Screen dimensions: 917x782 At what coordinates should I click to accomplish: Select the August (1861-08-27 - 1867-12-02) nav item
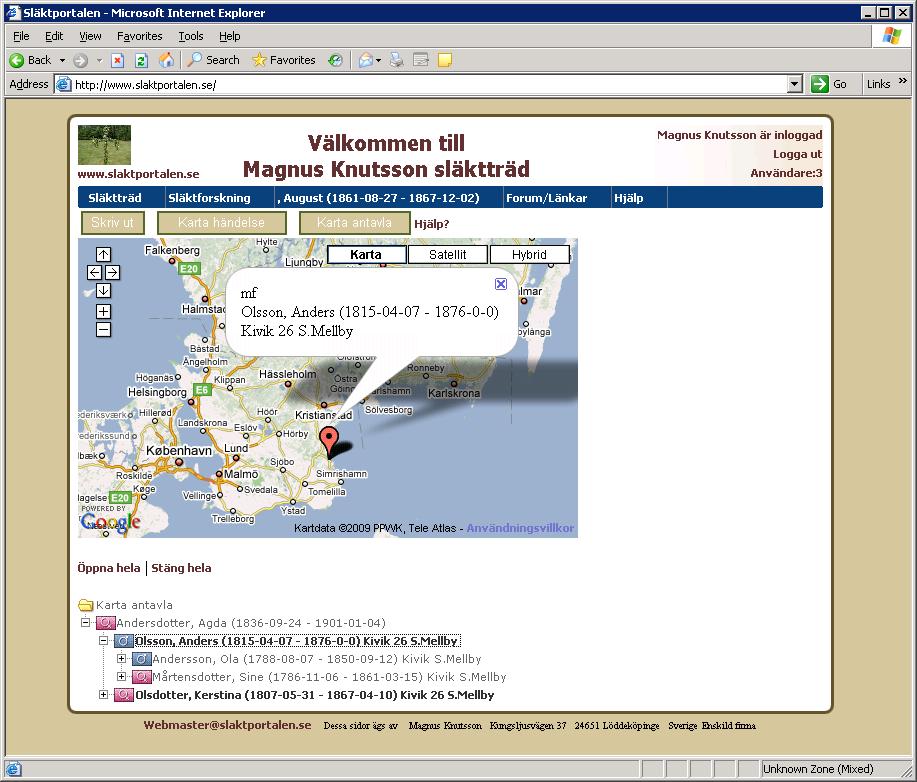pos(378,198)
